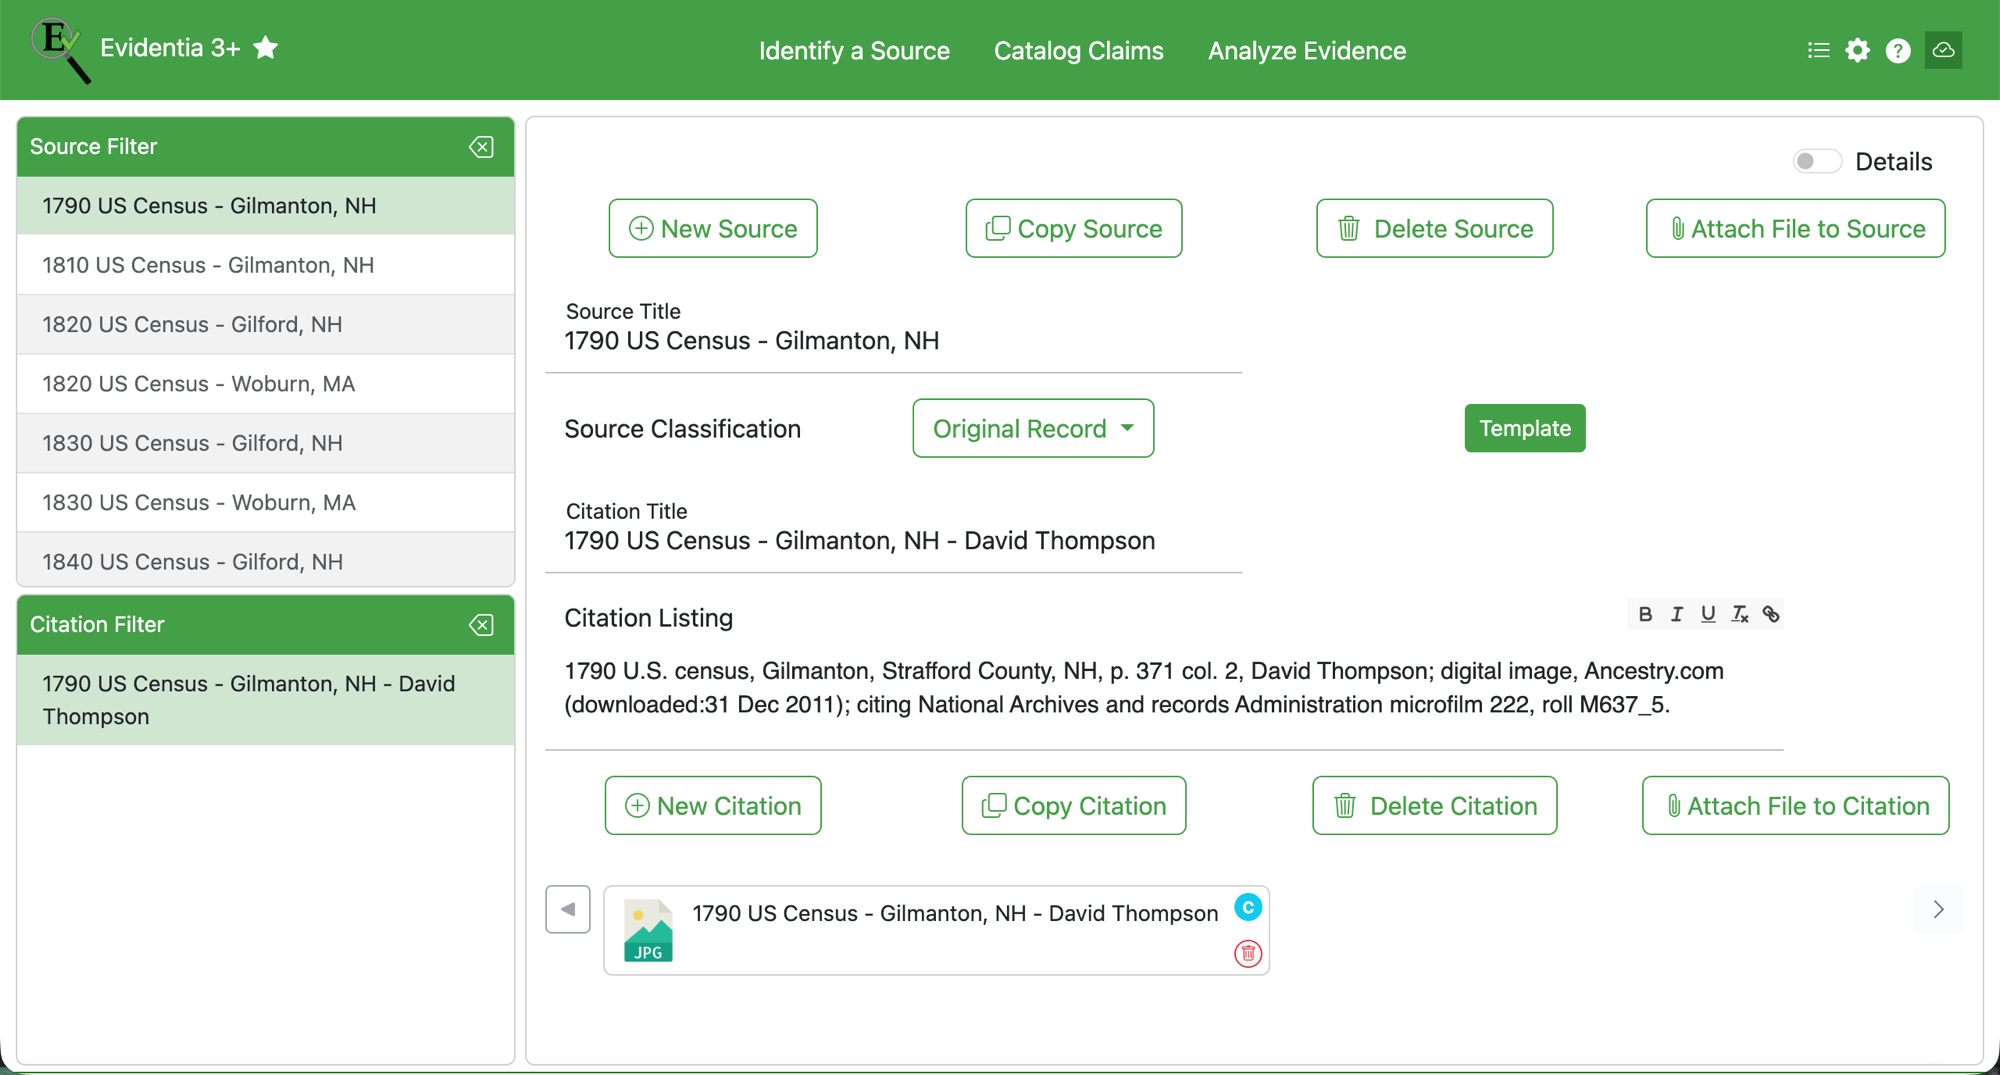Apply underline formatting in Citation Listing
The height and width of the screenshot is (1075, 2000).
pyautogui.click(x=1708, y=614)
